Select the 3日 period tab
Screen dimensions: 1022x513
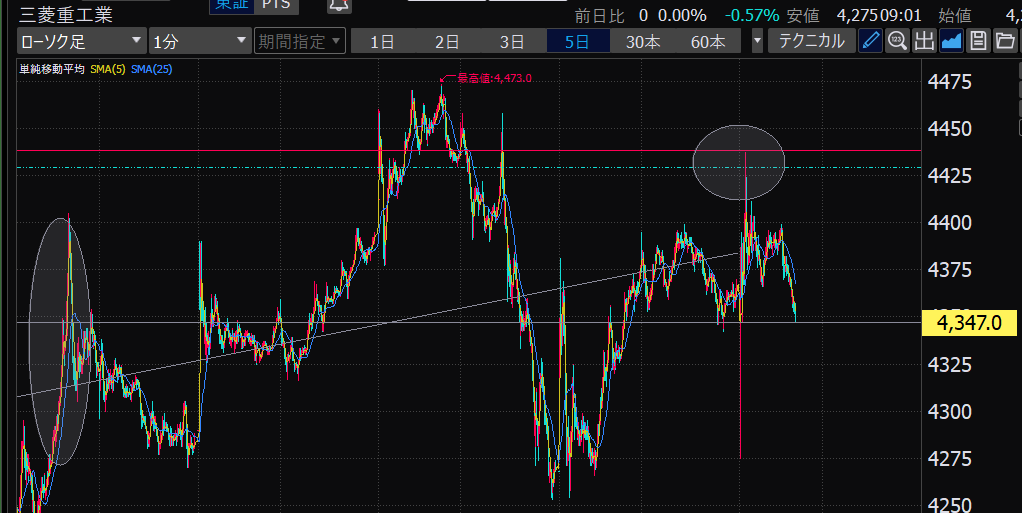pyautogui.click(x=511, y=41)
